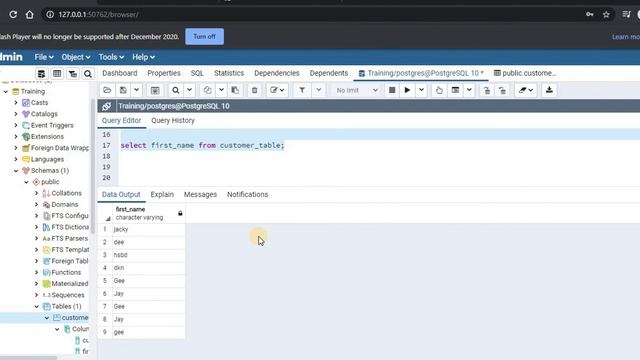
Task: Click the Explain hand pointer icon
Action: pos(439,90)
